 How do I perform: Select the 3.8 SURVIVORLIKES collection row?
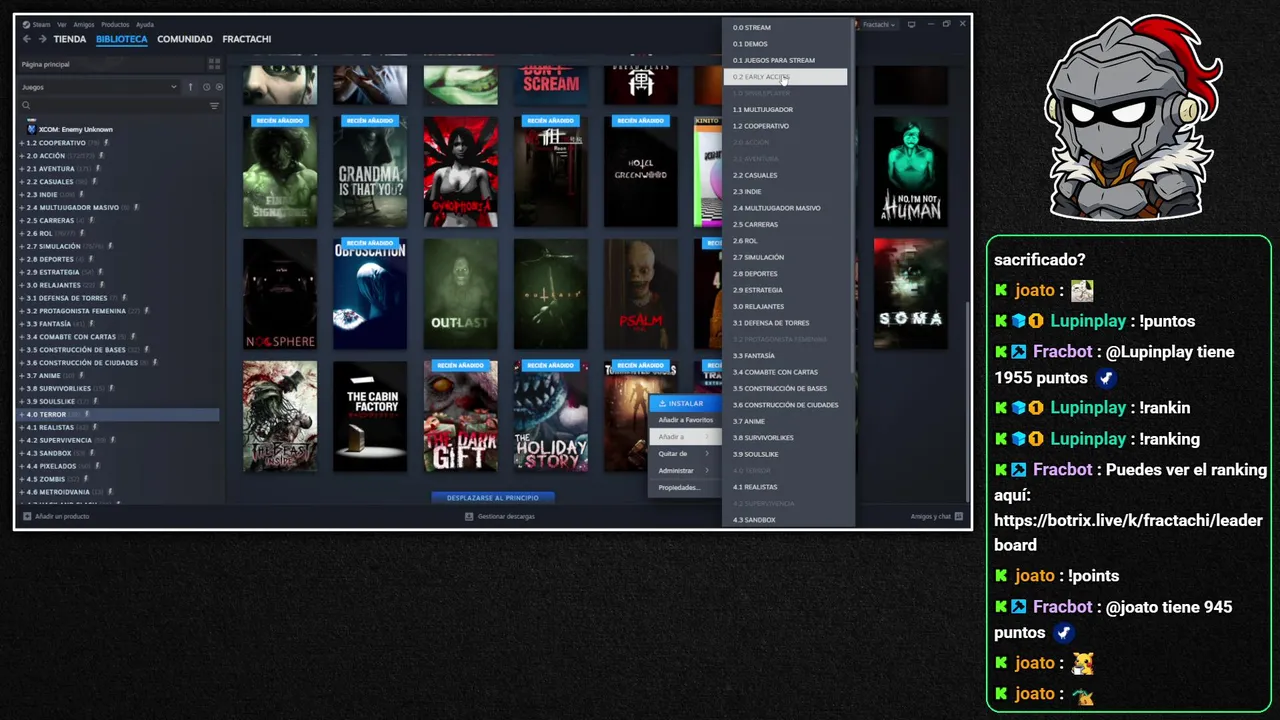(119, 388)
